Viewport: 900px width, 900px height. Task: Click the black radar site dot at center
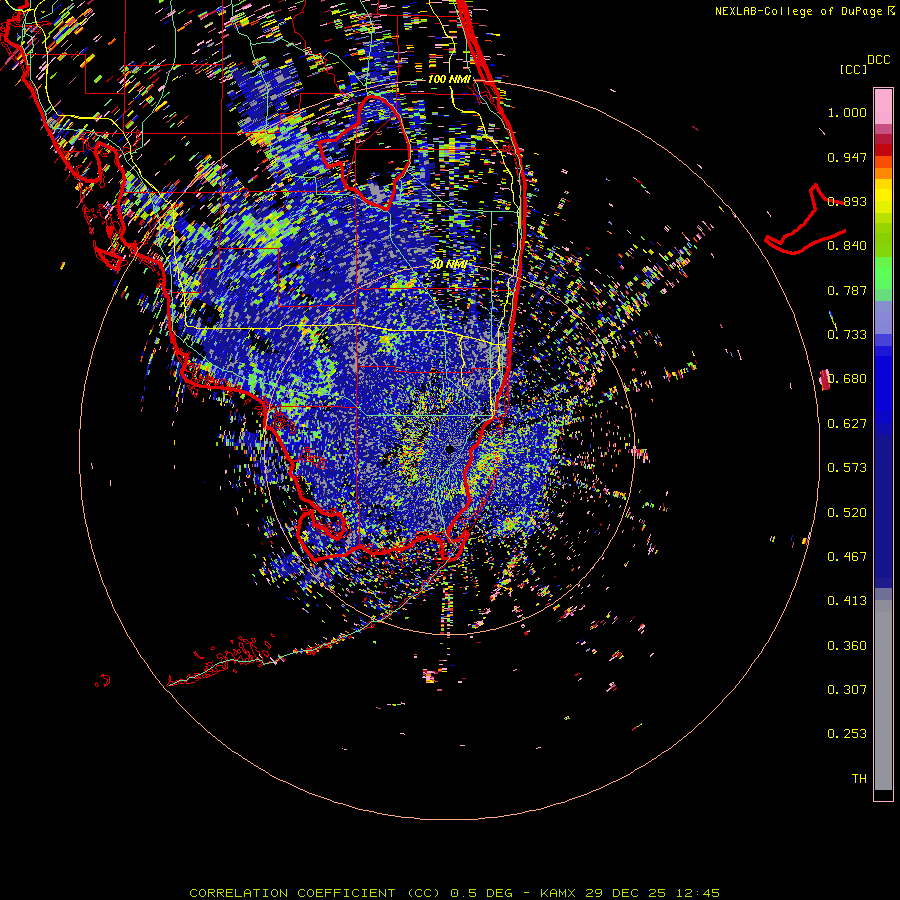[450, 449]
